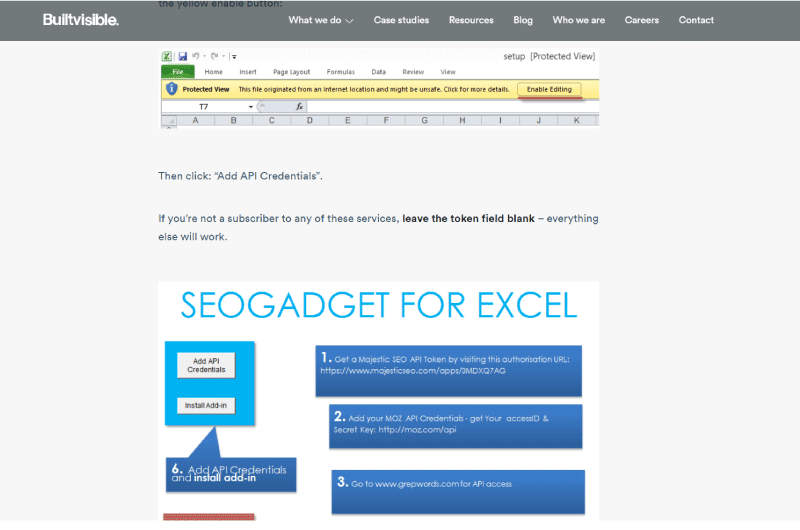Click the Name Box showing T7
This screenshot has height=530, width=800.
click(204, 107)
